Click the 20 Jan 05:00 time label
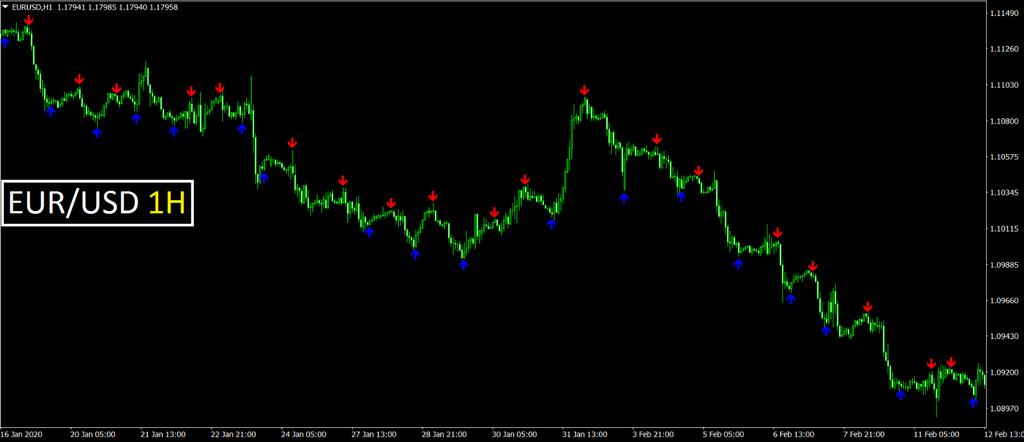Viewport: 1024px width, 442px height. (93, 434)
